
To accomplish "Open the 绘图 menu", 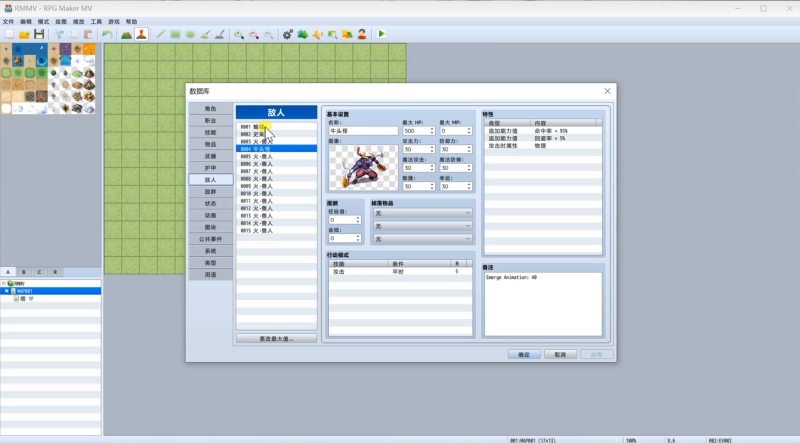I will coord(61,21).
